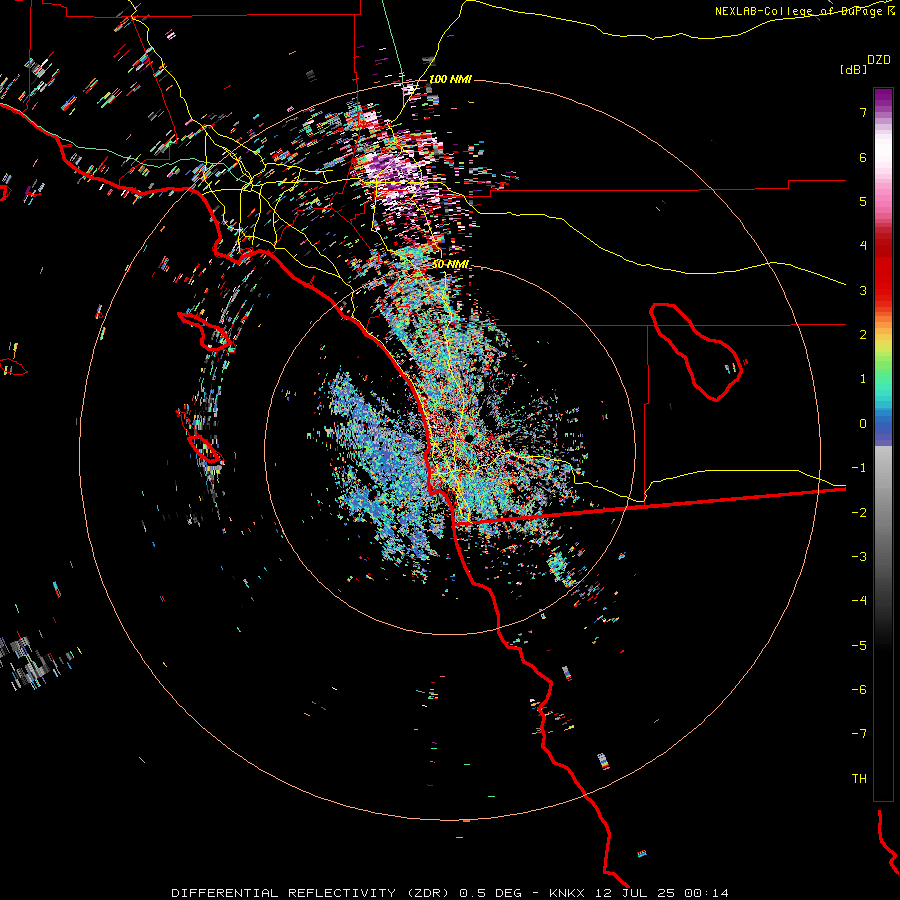Click the 6 value on color scale
This screenshot has width=900, height=900.
coord(863,157)
